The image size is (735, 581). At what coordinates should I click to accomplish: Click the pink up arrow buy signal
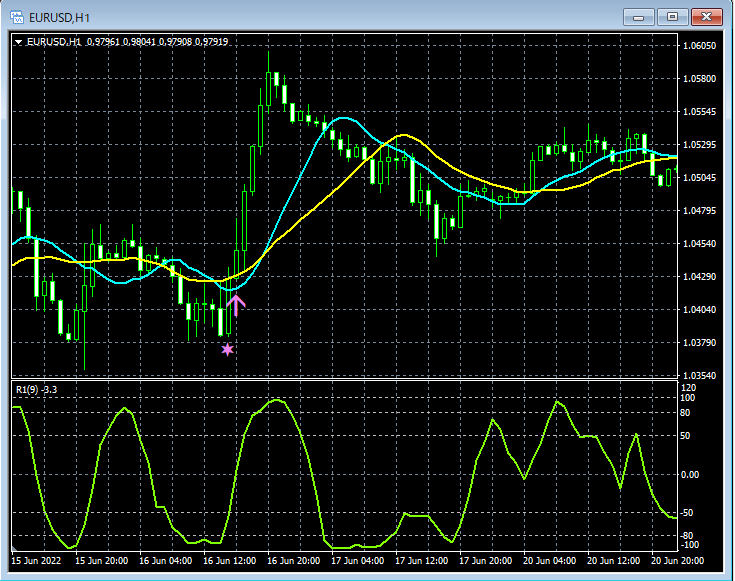click(x=236, y=303)
